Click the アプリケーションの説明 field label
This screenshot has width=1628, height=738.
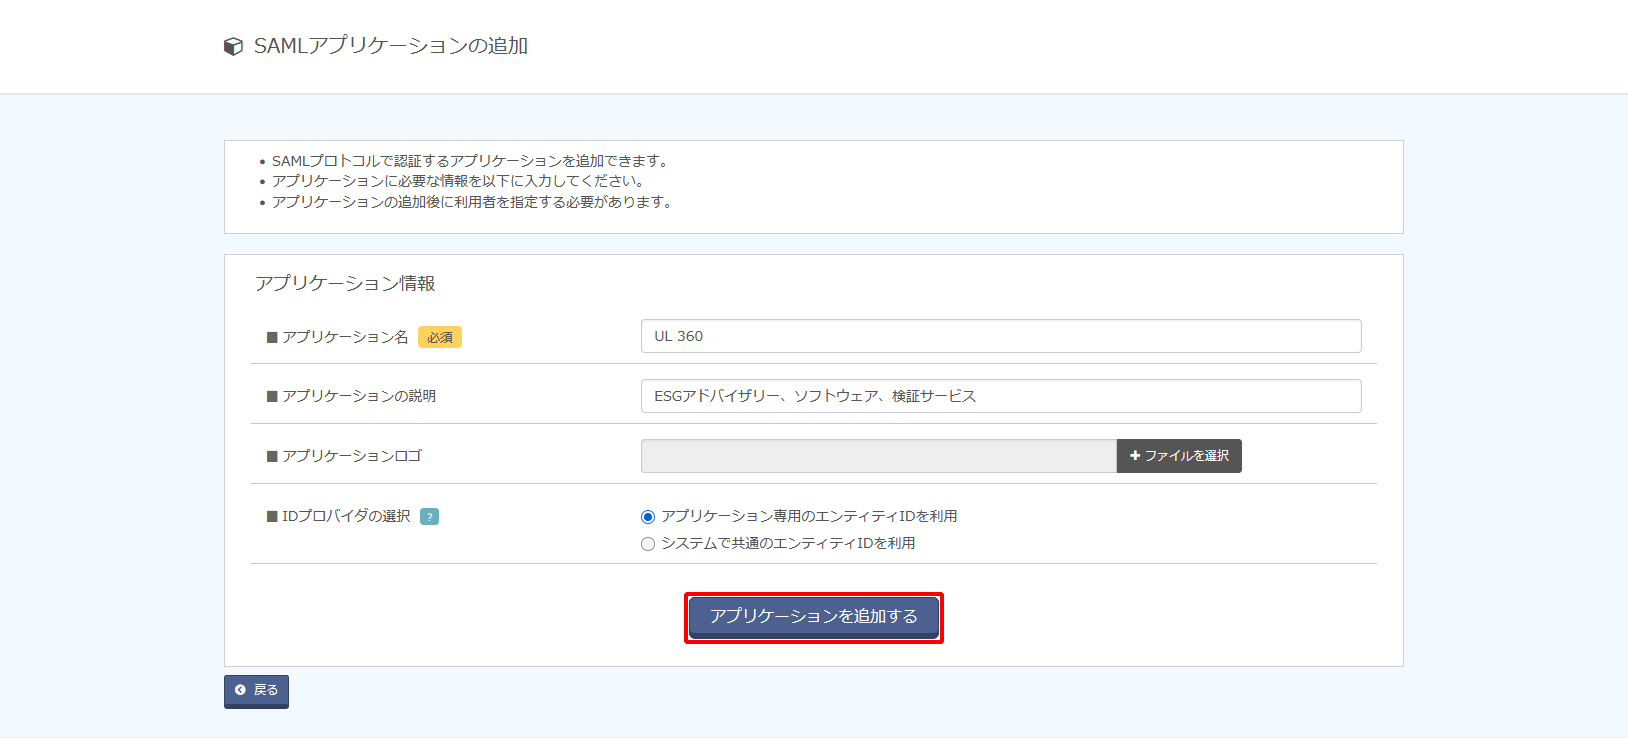pyautogui.click(x=358, y=396)
